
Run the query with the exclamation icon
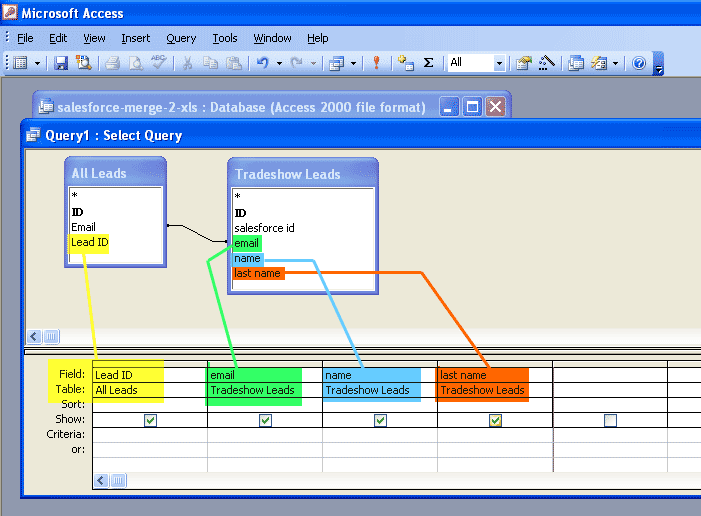[x=376, y=63]
